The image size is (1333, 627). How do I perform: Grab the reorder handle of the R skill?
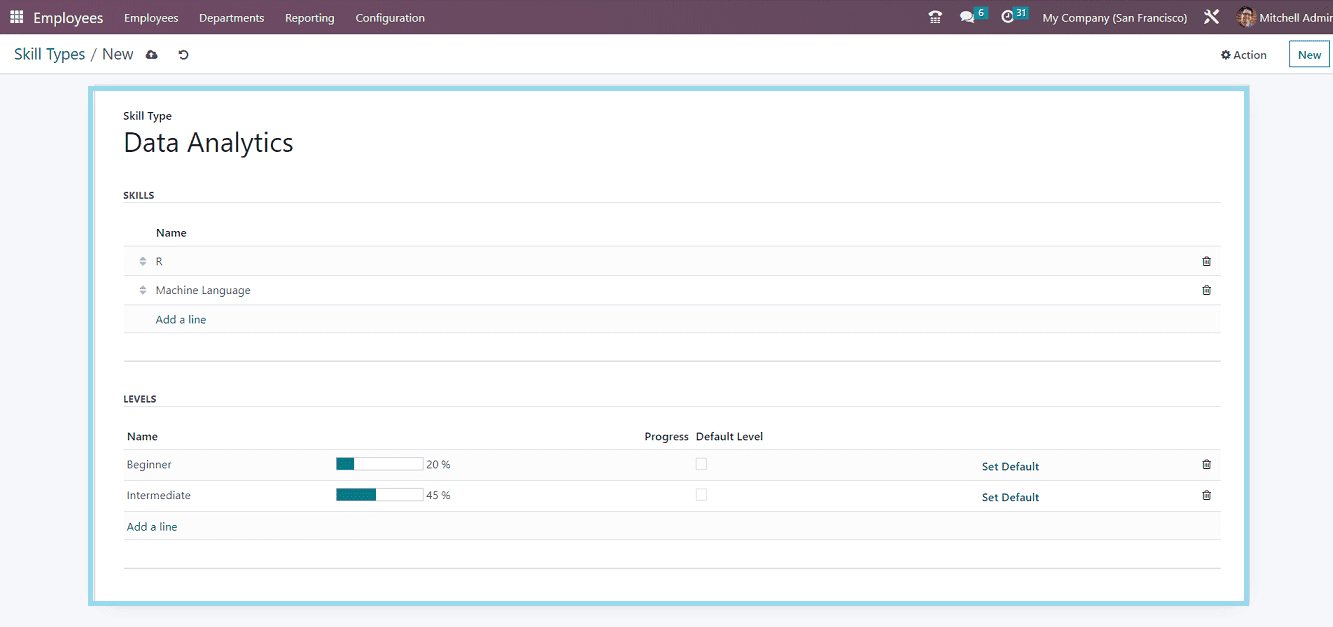click(143, 261)
